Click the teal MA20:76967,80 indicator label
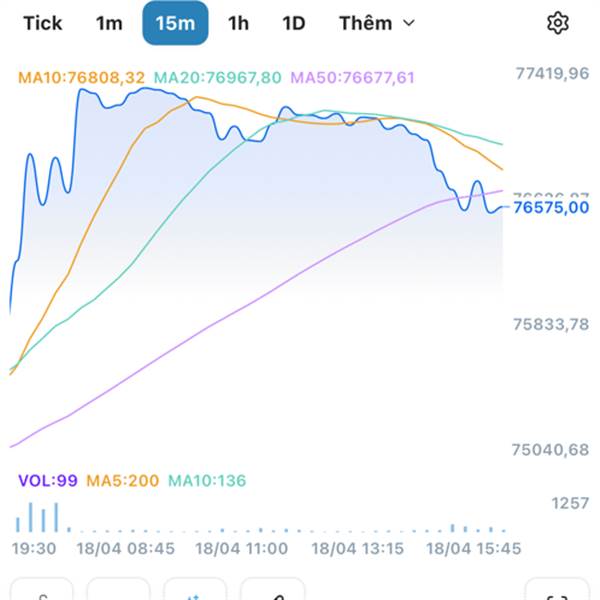 [x=218, y=77]
